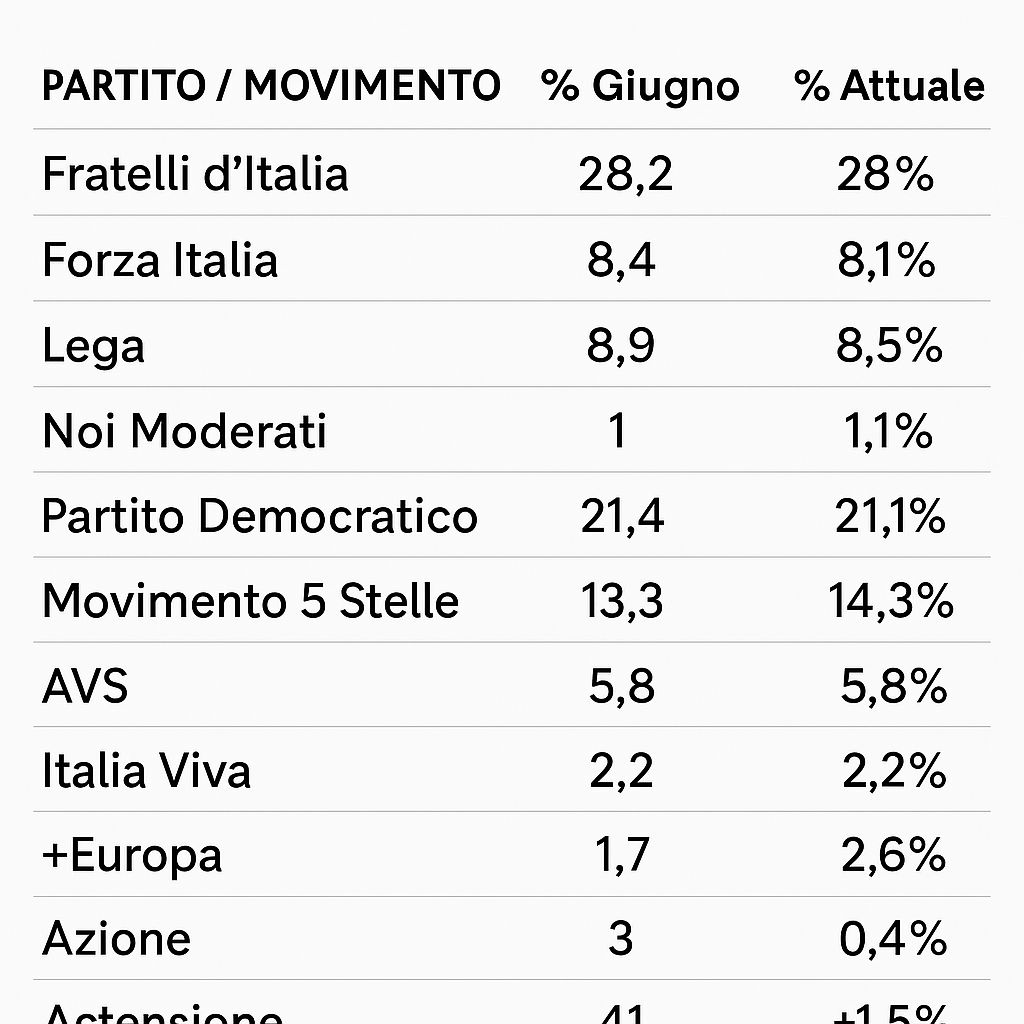Image resolution: width=1024 pixels, height=1024 pixels.
Task: Select Movimento 5 Stelle's 14,3% current value
Action: pyautogui.click(x=890, y=601)
